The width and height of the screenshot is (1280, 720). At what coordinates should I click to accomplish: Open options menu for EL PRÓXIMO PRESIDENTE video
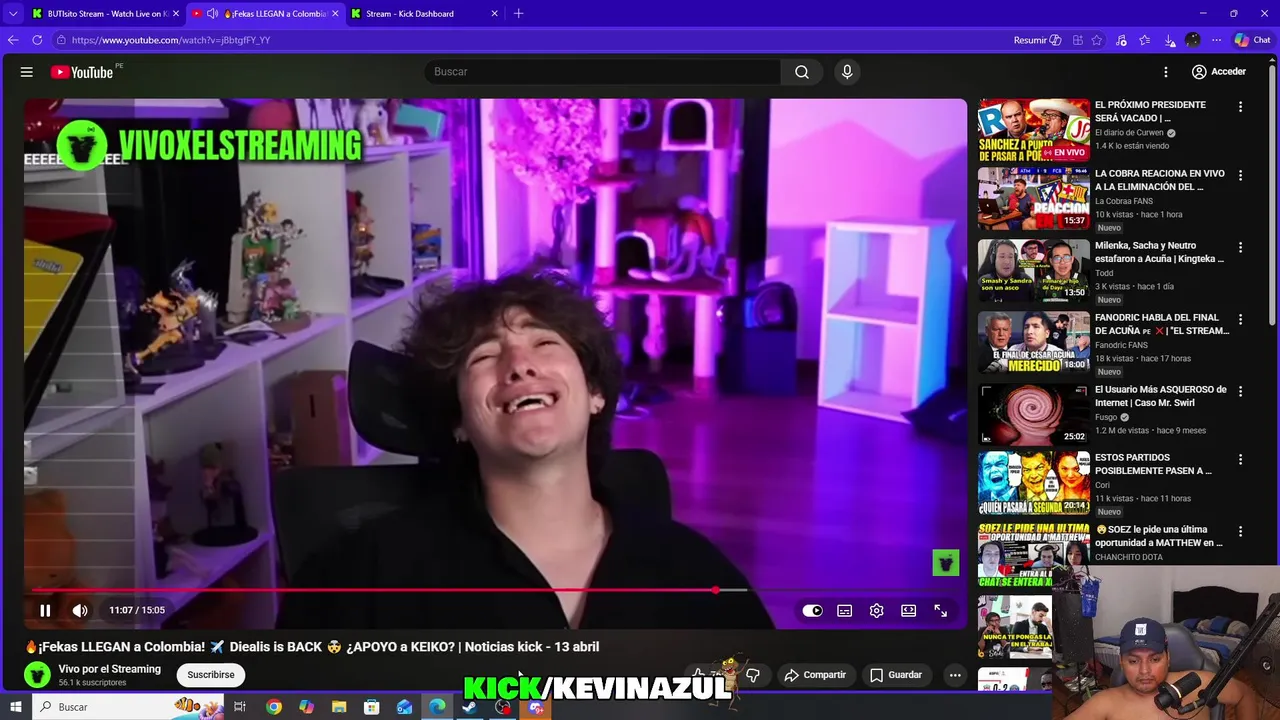tap(1240, 107)
